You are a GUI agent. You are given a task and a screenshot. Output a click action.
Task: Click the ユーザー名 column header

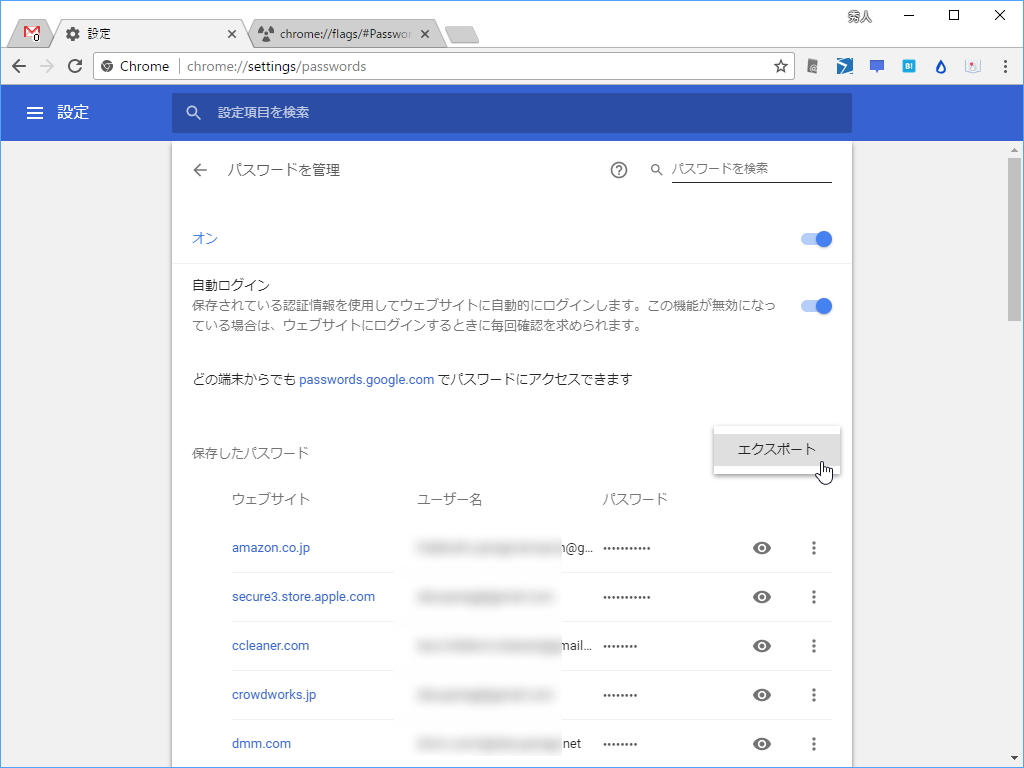(449, 499)
